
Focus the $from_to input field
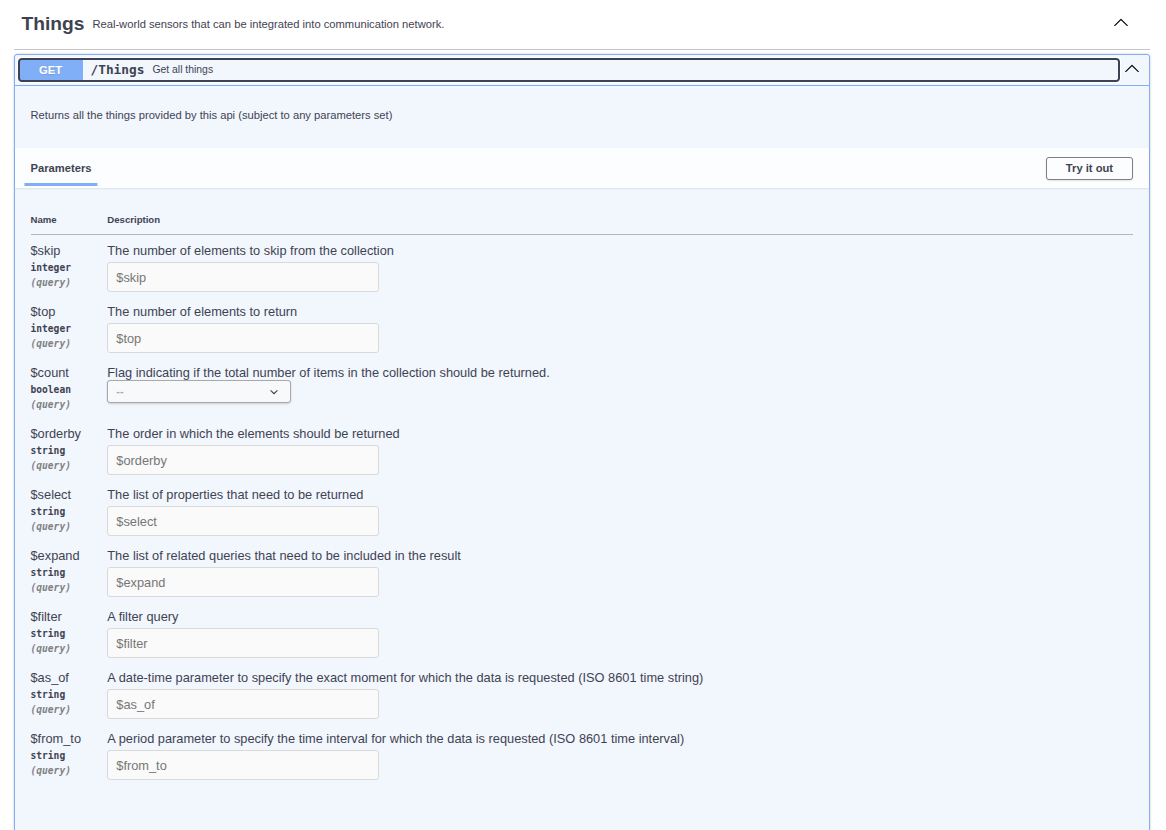(242, 765)
